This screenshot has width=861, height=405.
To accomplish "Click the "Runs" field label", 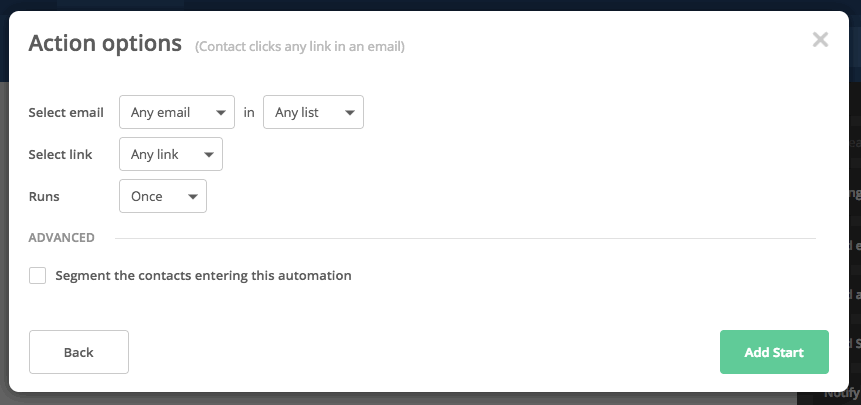I will click(x=44, y=196).
